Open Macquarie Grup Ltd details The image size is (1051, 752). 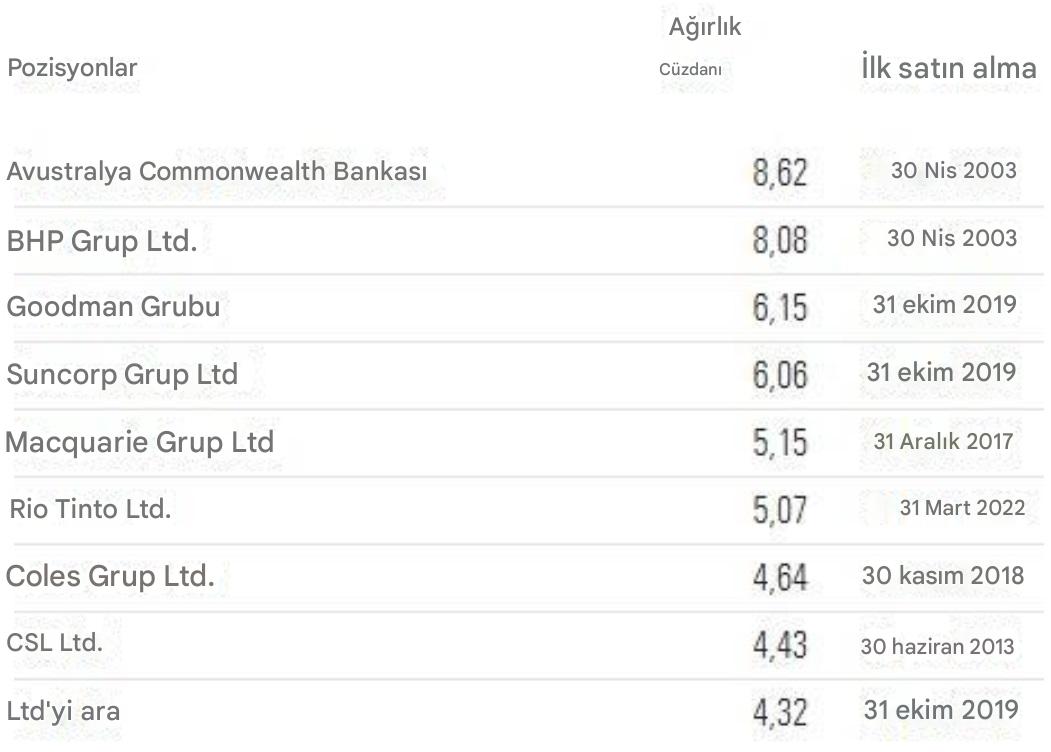tap(140, 442)
